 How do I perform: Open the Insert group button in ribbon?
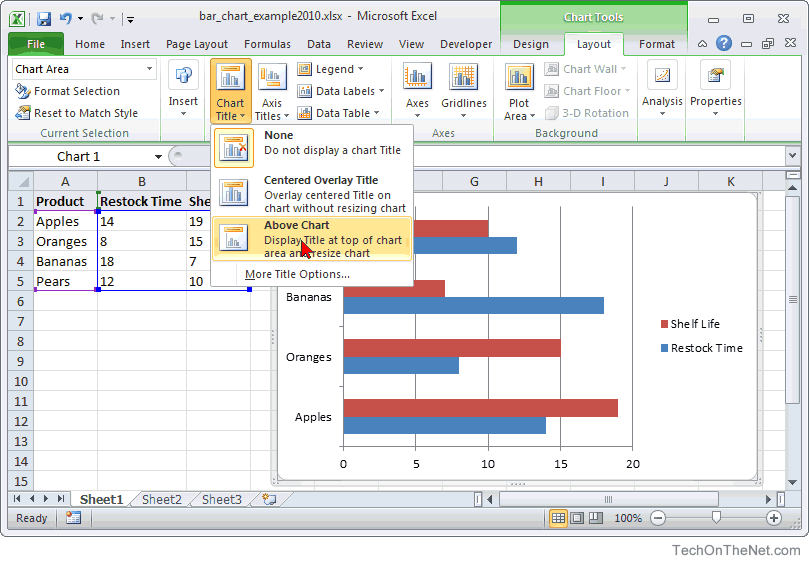coord(183,88)
